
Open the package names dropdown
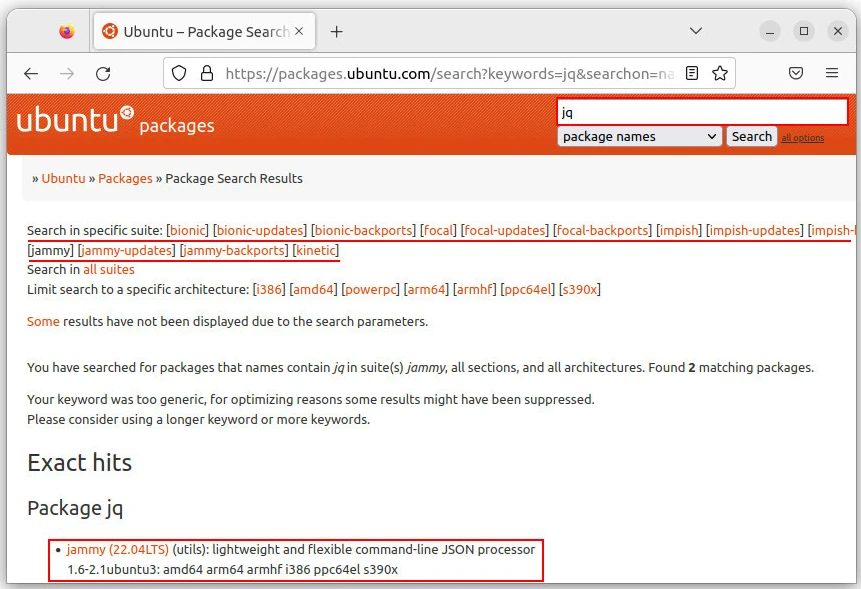click(x=639, y=137)
